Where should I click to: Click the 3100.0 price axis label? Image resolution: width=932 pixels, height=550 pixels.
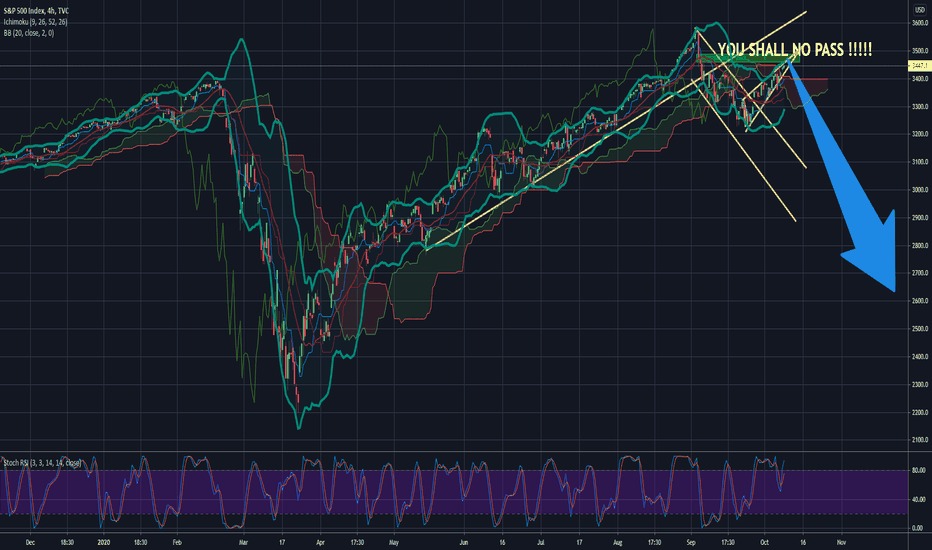click(x=920, y=162)
